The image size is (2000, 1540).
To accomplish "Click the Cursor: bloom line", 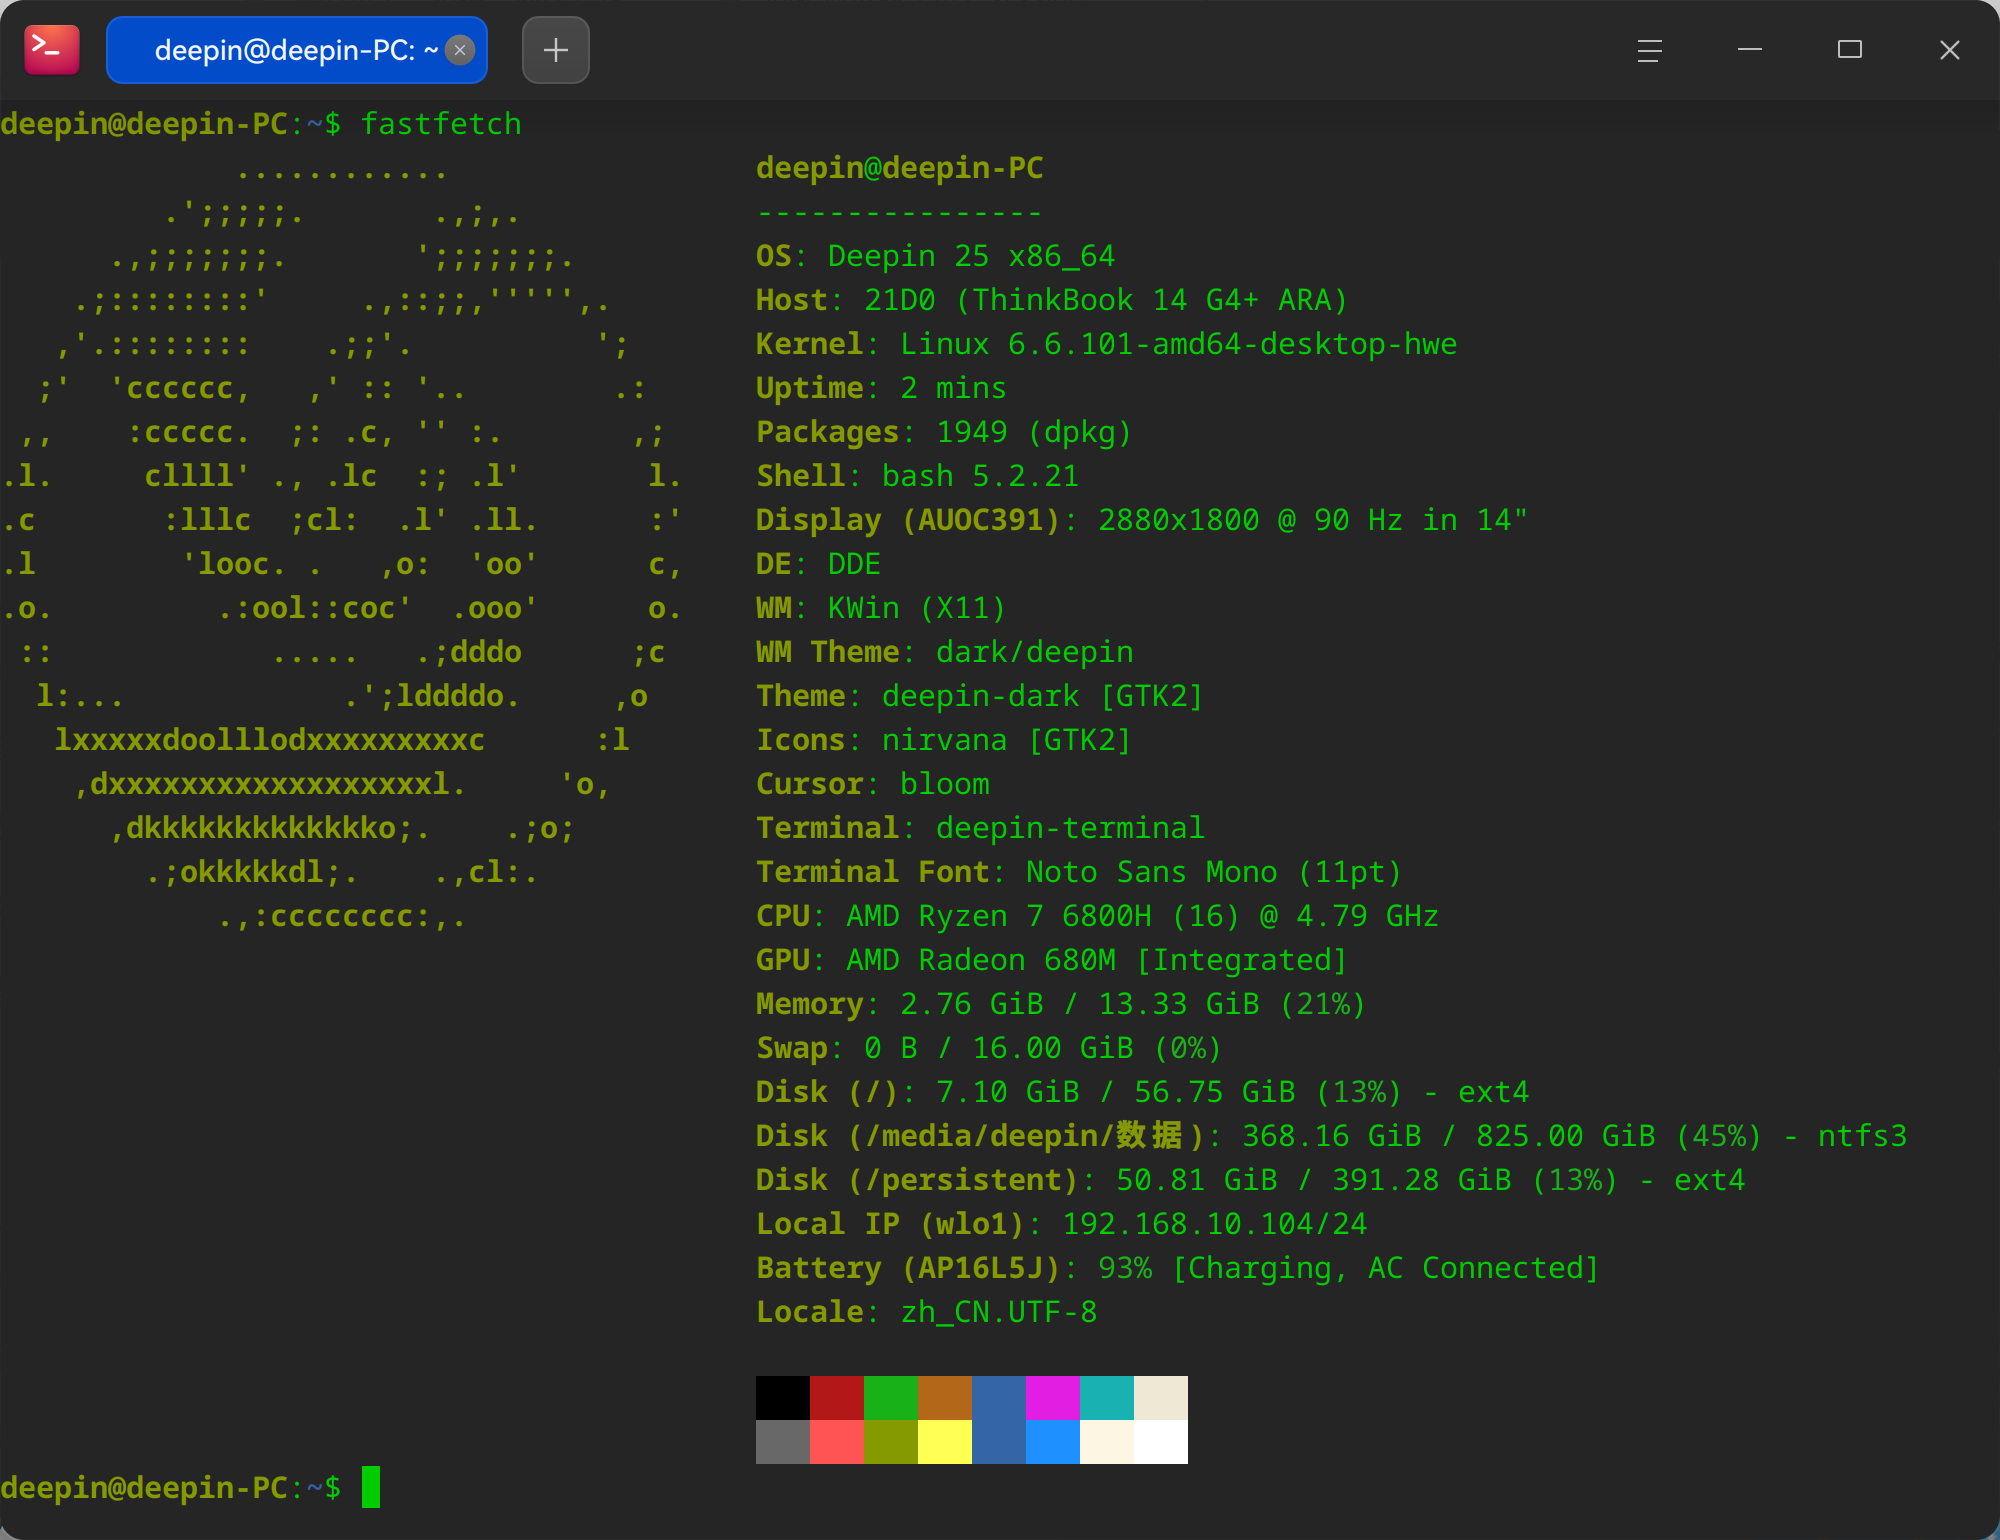I will pos(873,784).
